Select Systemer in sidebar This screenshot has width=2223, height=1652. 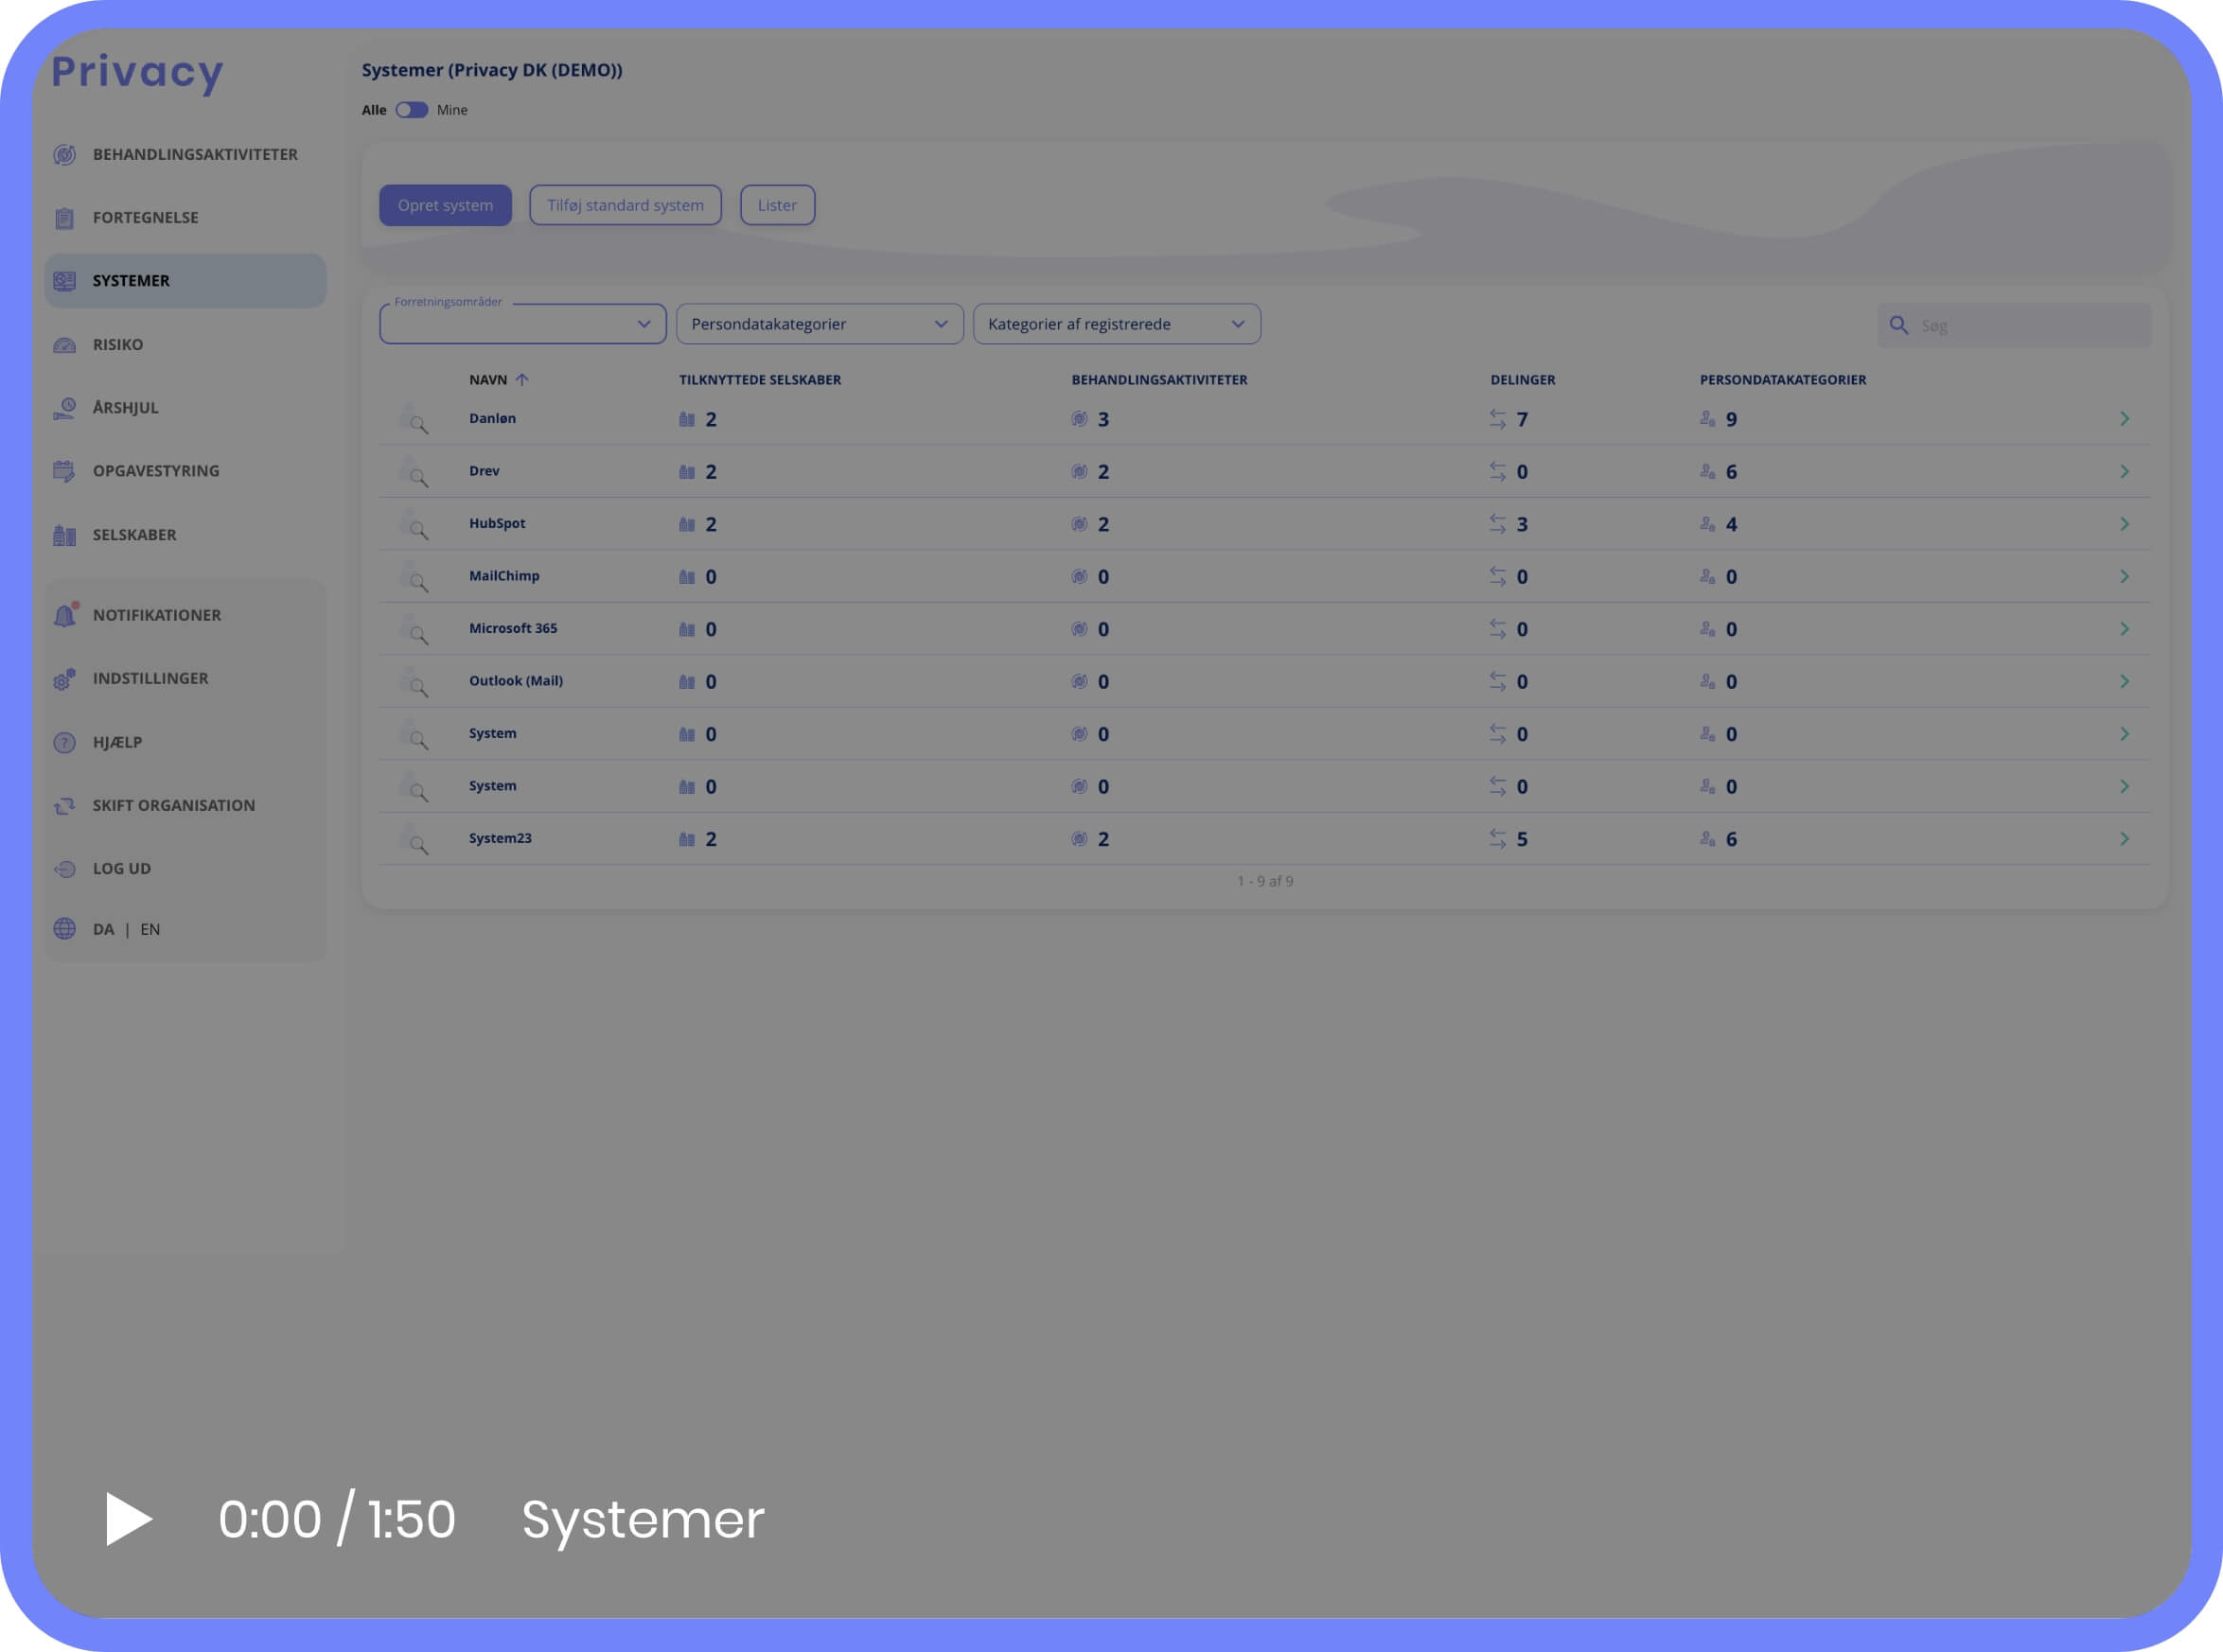(x=186, y=281)
